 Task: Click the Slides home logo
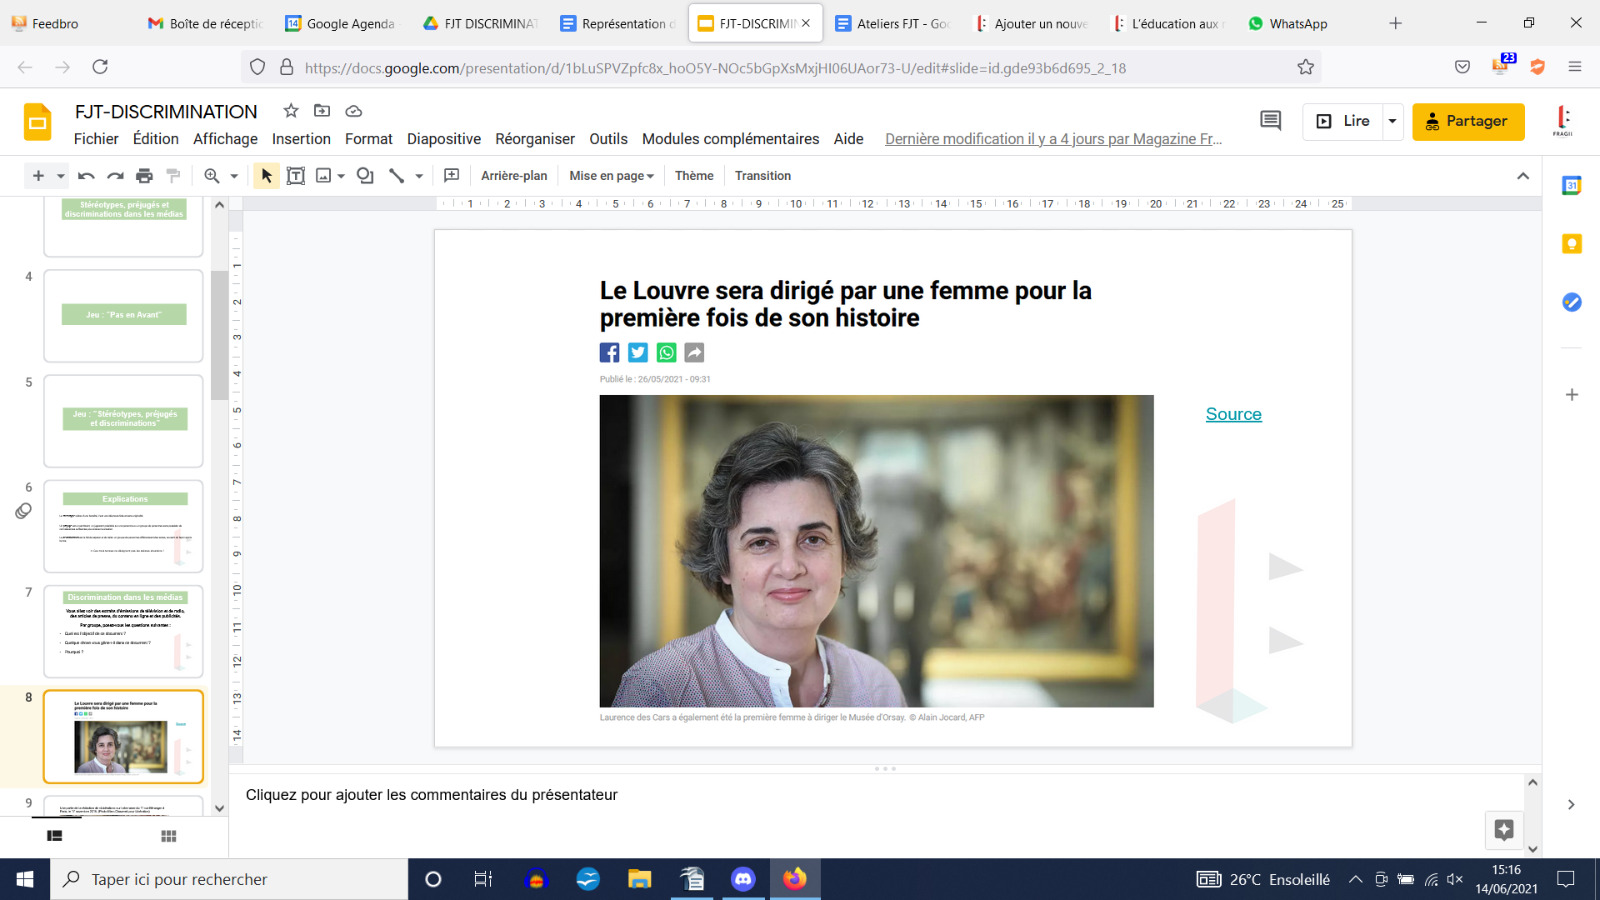38,122
